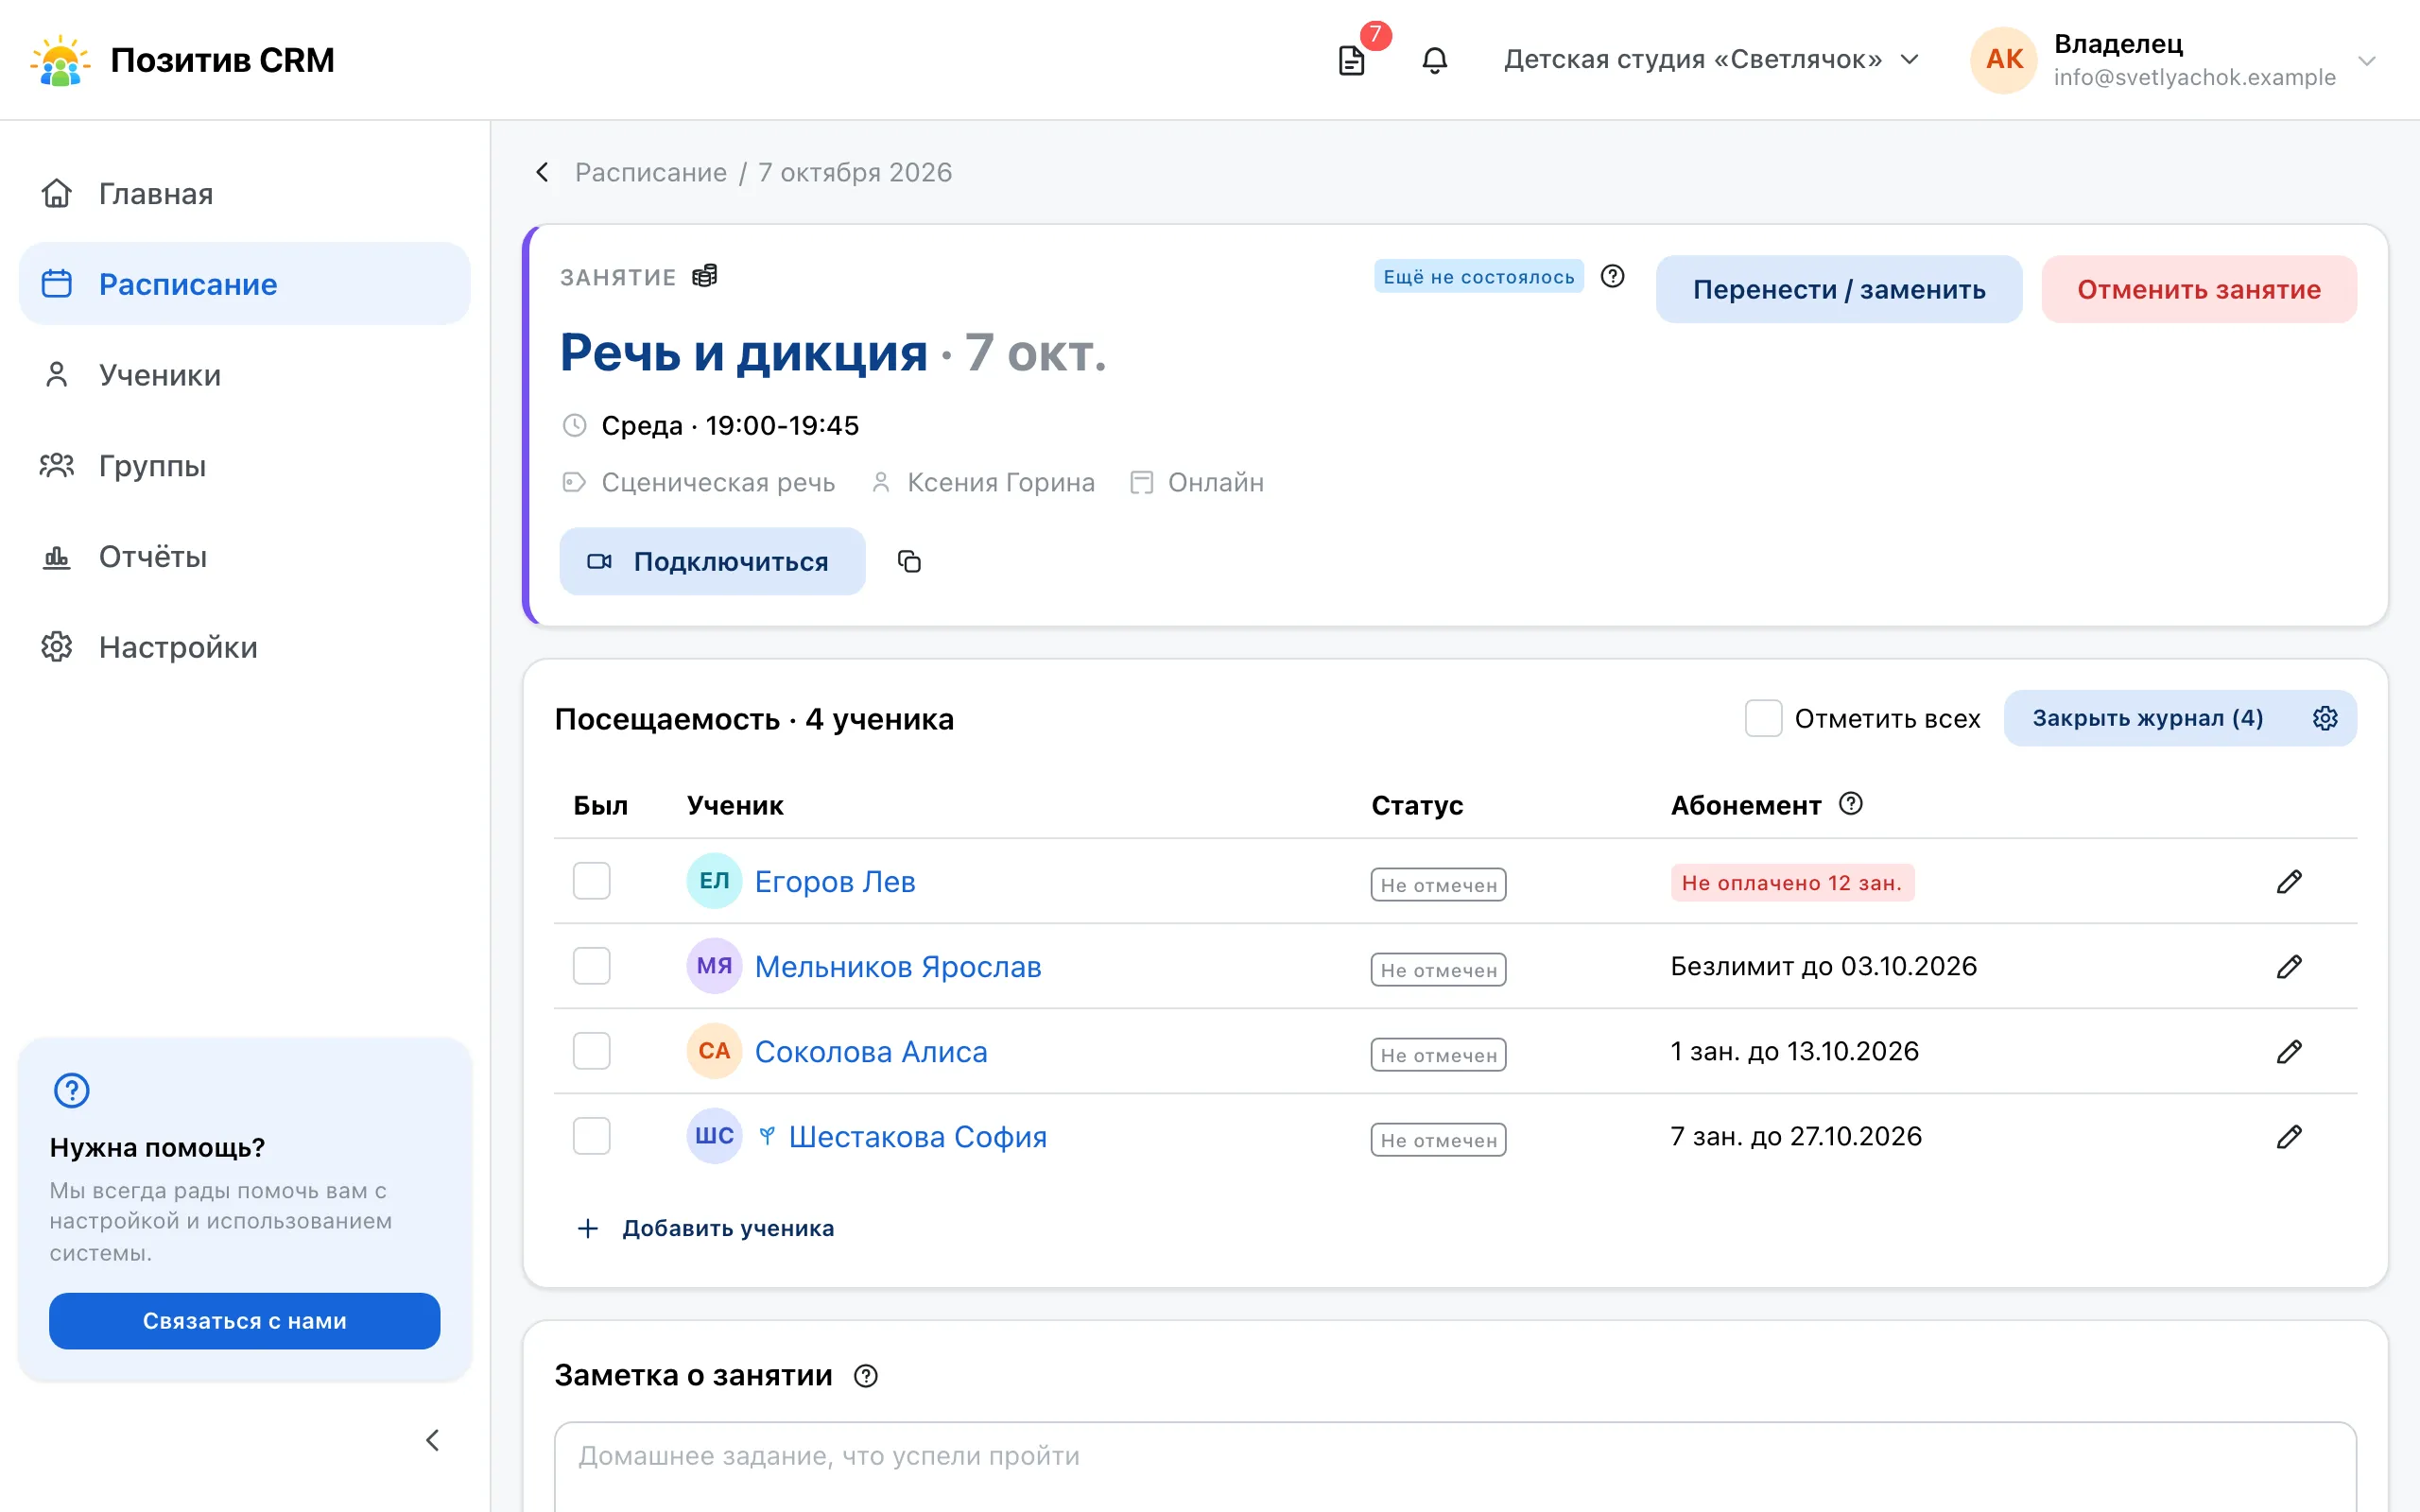Copy the lesson connection link
This screenshot has width=2420, height=1512.
[x=909, y=561]
